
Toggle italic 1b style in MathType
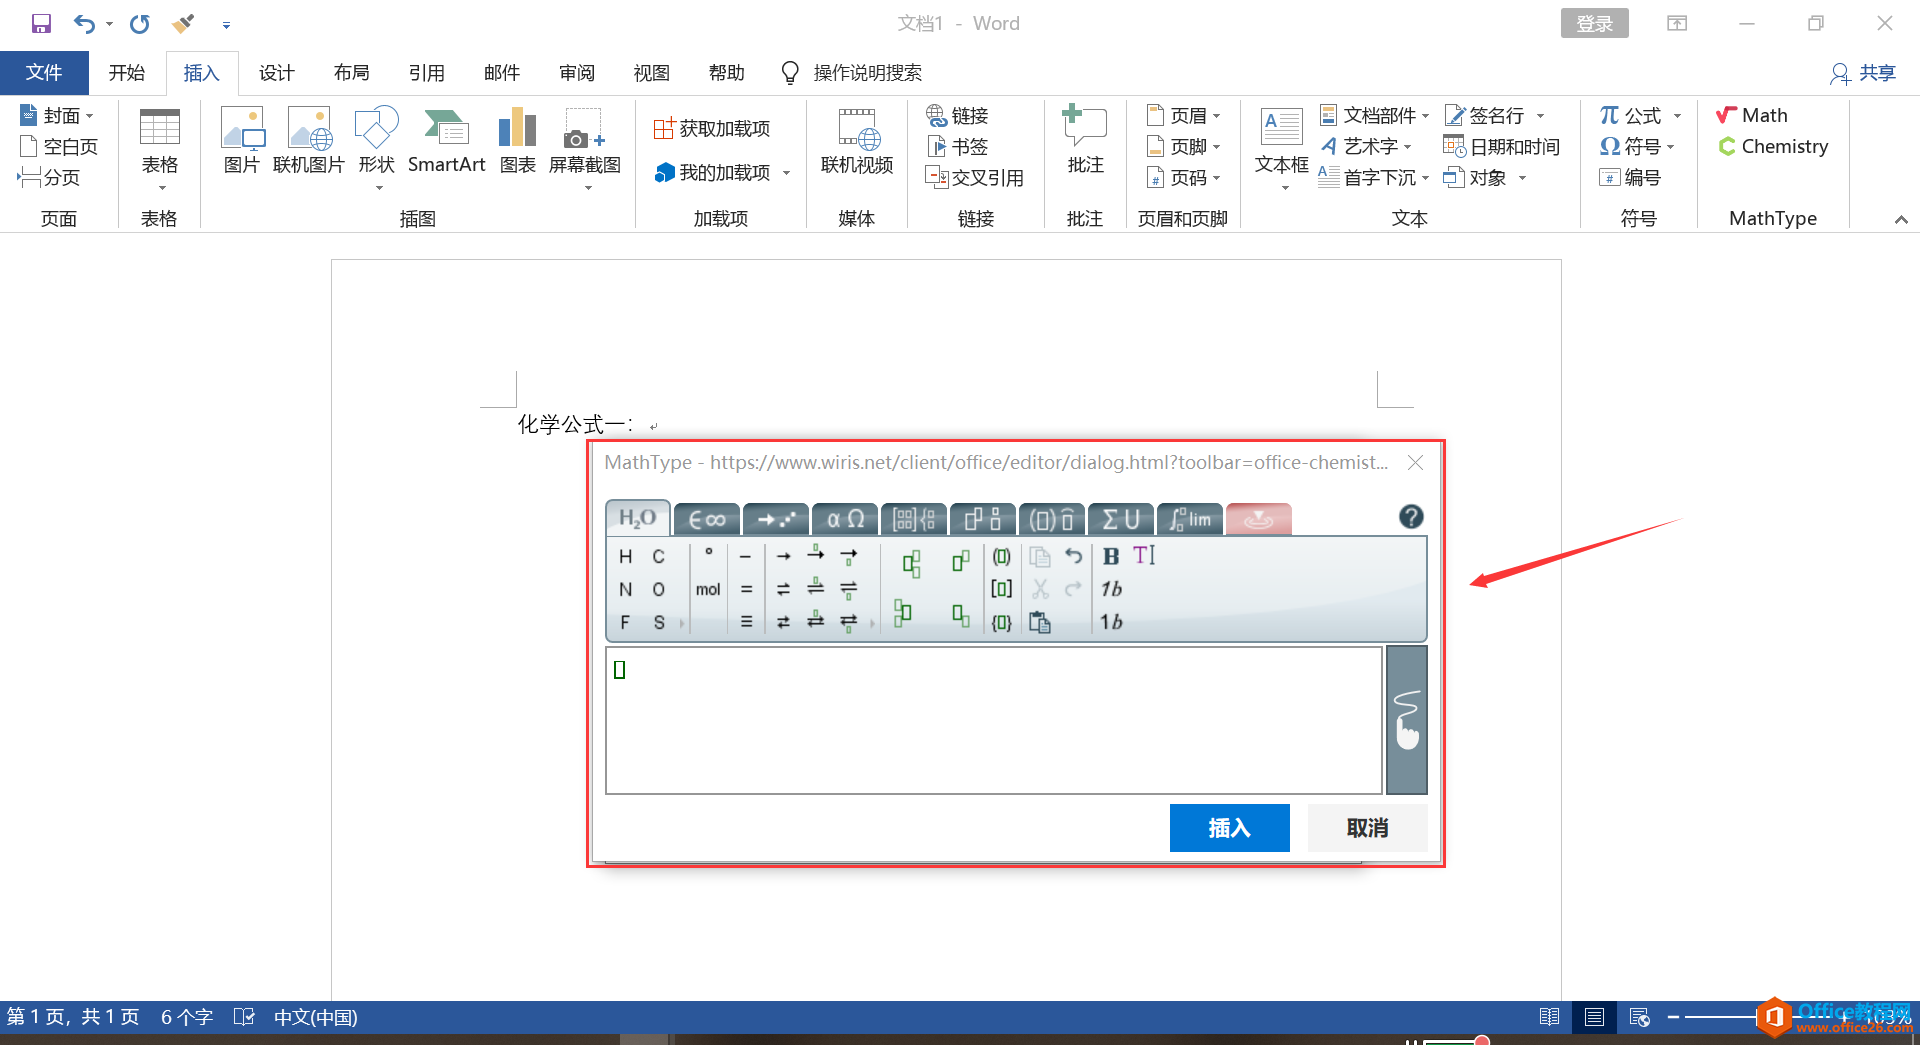click(1109, 589)
